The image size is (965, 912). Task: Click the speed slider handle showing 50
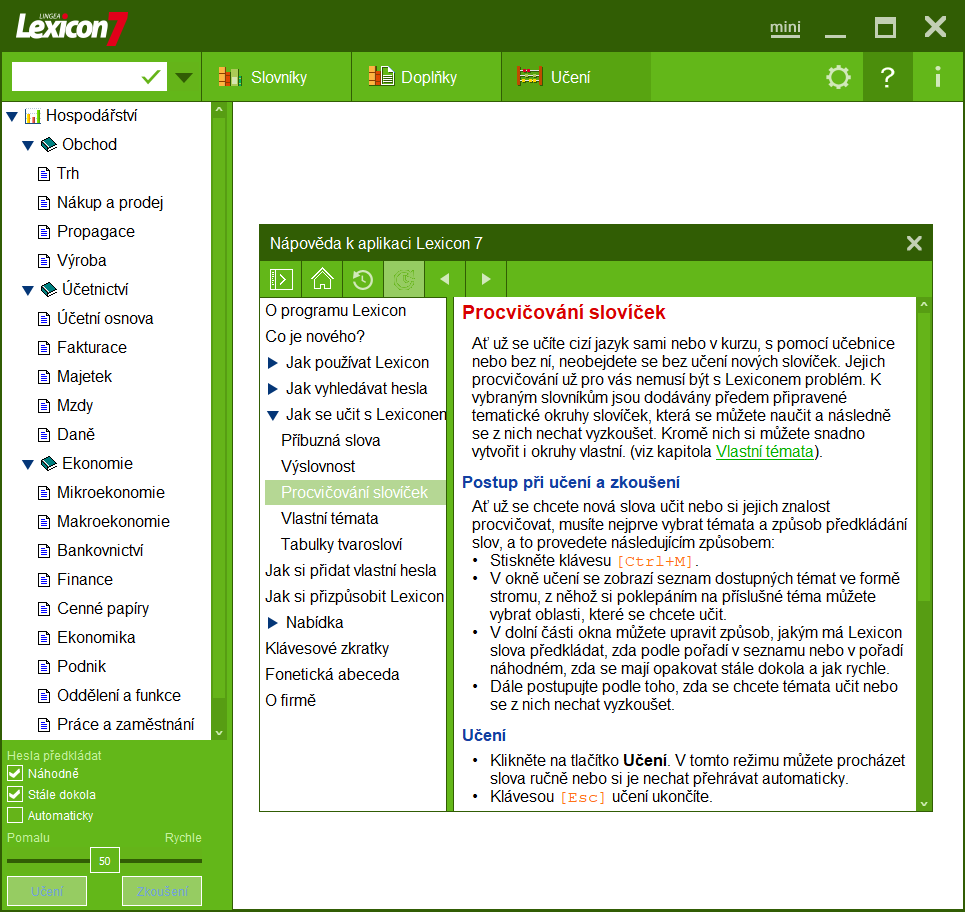tap(105, 860)
